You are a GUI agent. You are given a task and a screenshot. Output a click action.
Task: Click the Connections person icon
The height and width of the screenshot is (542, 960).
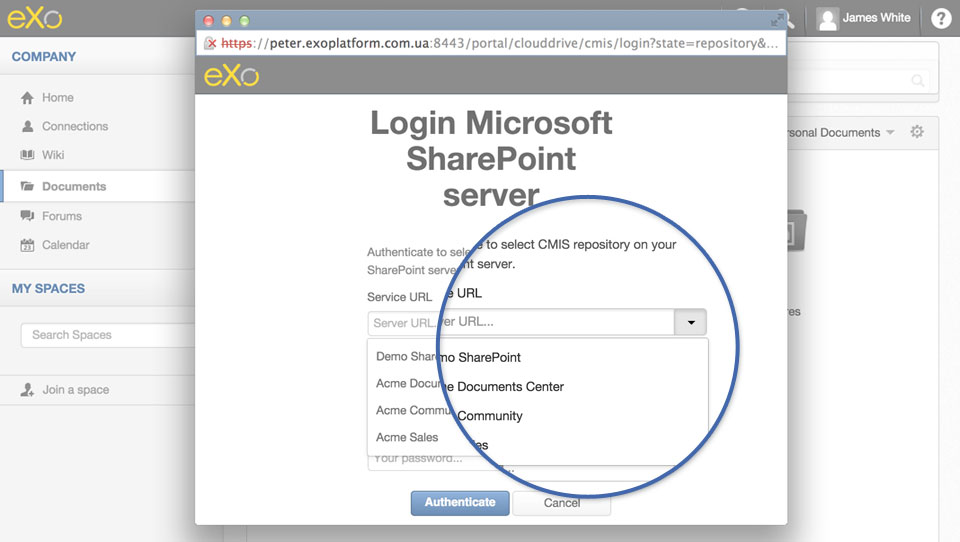pos(27,126)
